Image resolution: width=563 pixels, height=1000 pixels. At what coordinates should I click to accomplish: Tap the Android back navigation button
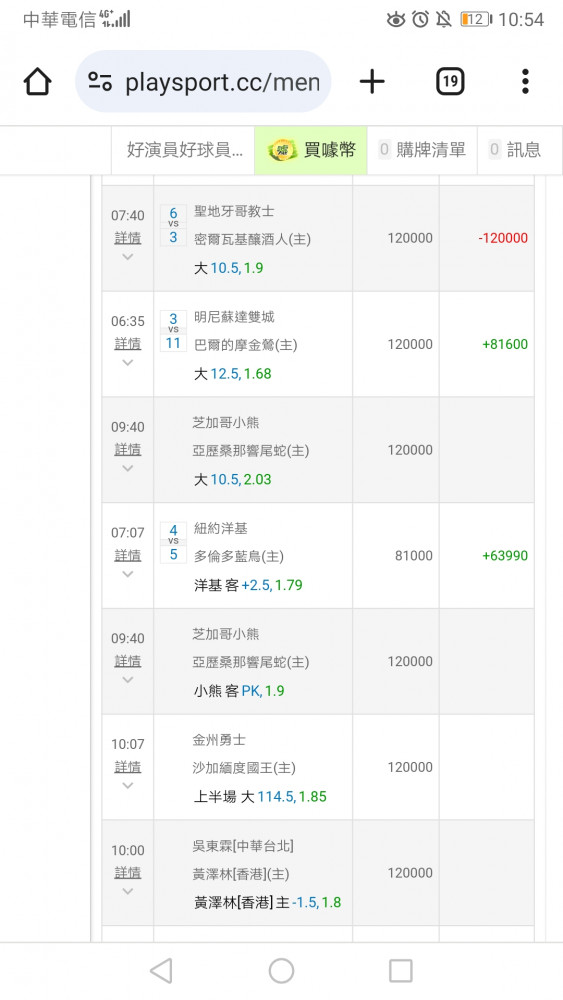click(161, 971)
